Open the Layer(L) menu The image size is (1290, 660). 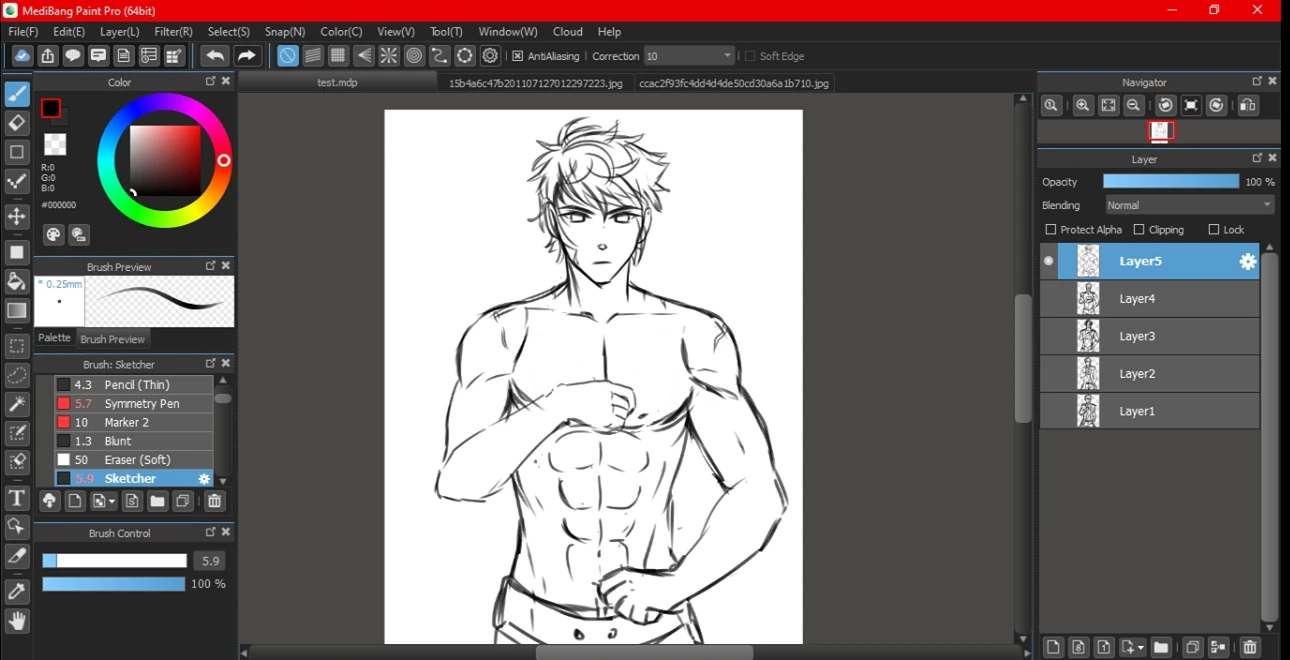point(120,31)
